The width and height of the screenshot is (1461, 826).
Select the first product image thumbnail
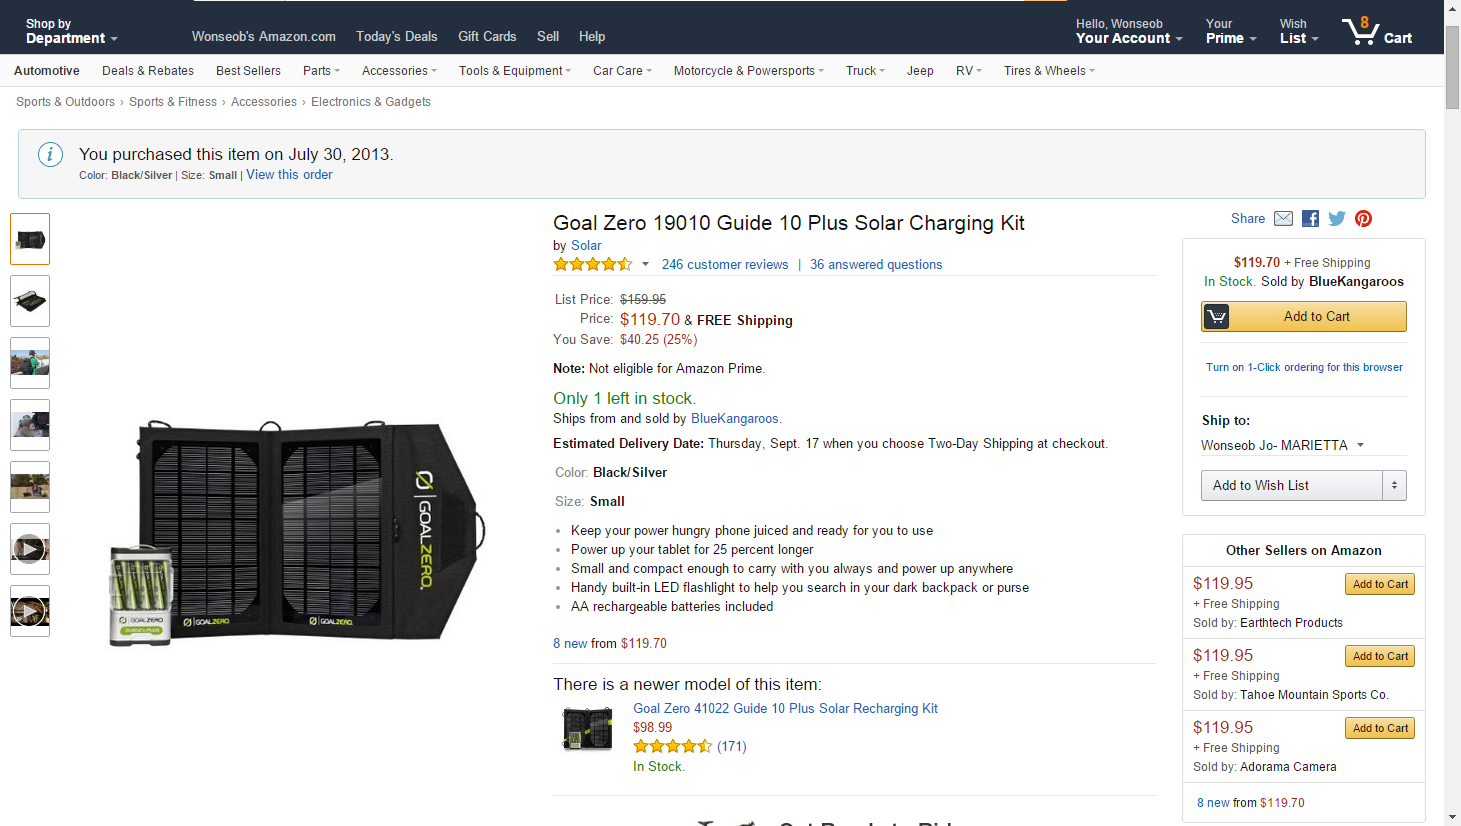[x=30, y=239]
